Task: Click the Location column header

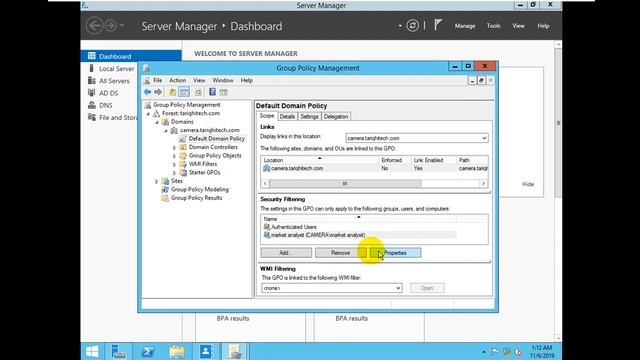Action: (x=320, y=160)
